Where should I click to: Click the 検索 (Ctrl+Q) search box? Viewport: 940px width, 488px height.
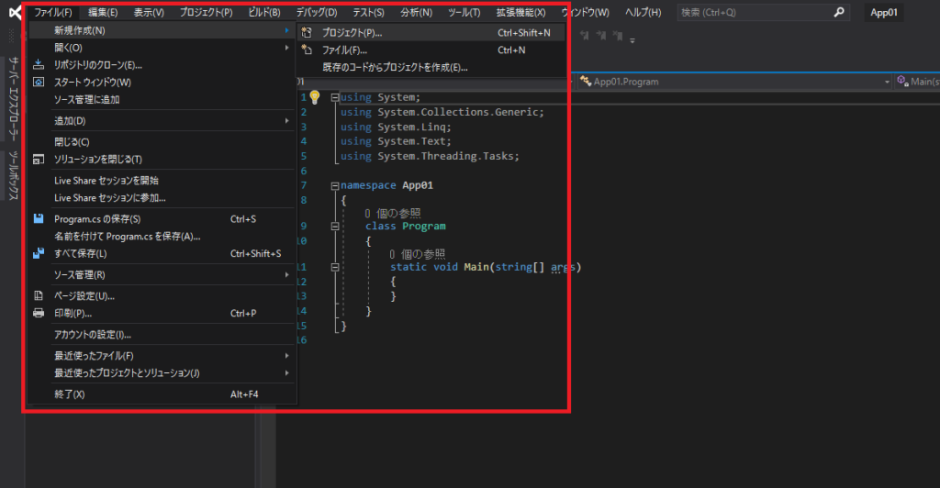(x=760, y=12)
